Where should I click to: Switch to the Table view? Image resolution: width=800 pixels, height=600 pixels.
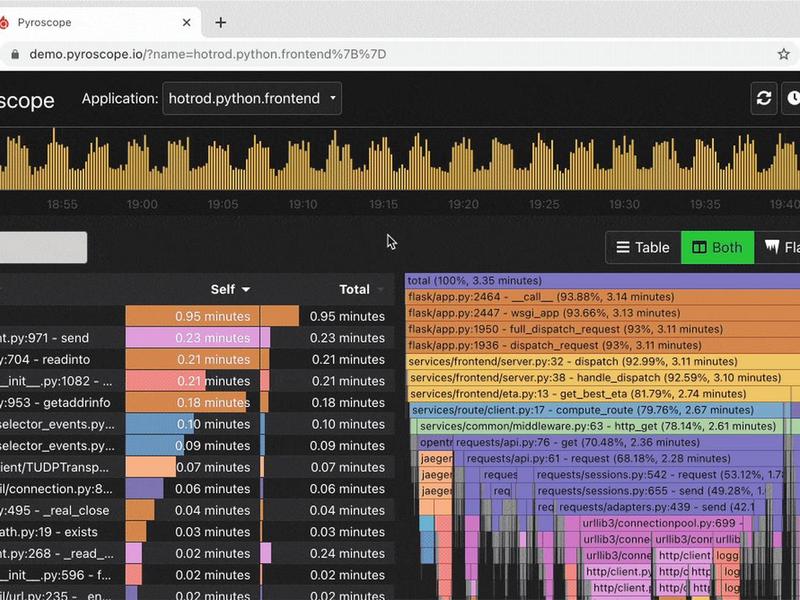coord(643,247)
